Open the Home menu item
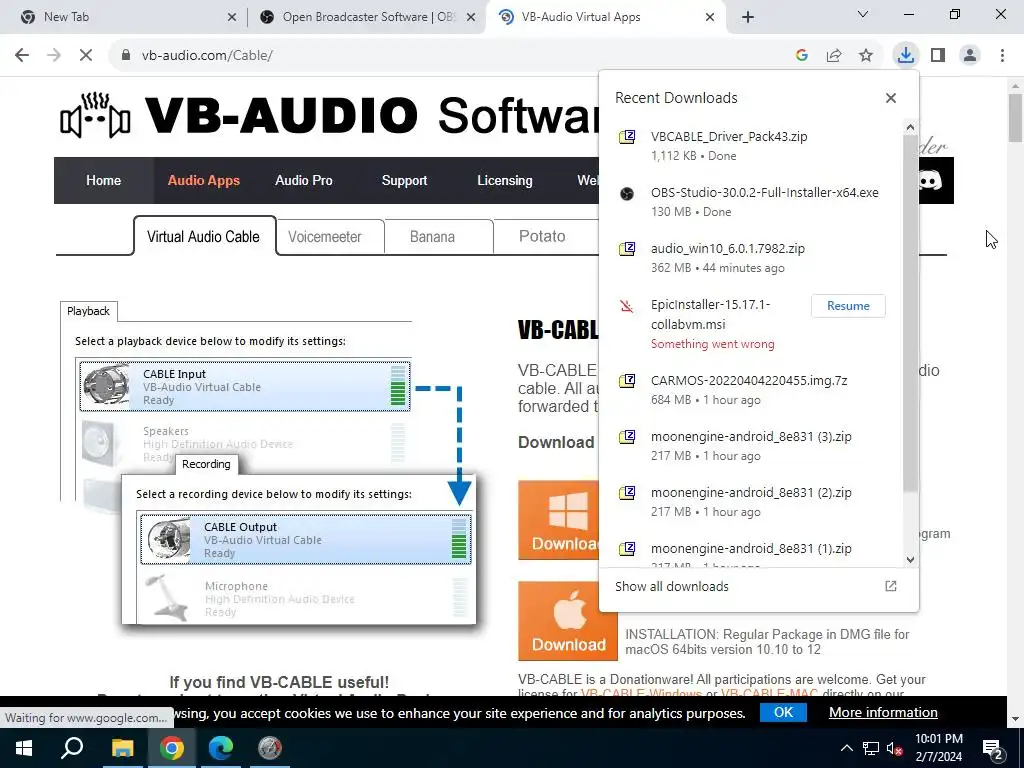Viewport: 1024px width, 768px height. click(103, 180)
